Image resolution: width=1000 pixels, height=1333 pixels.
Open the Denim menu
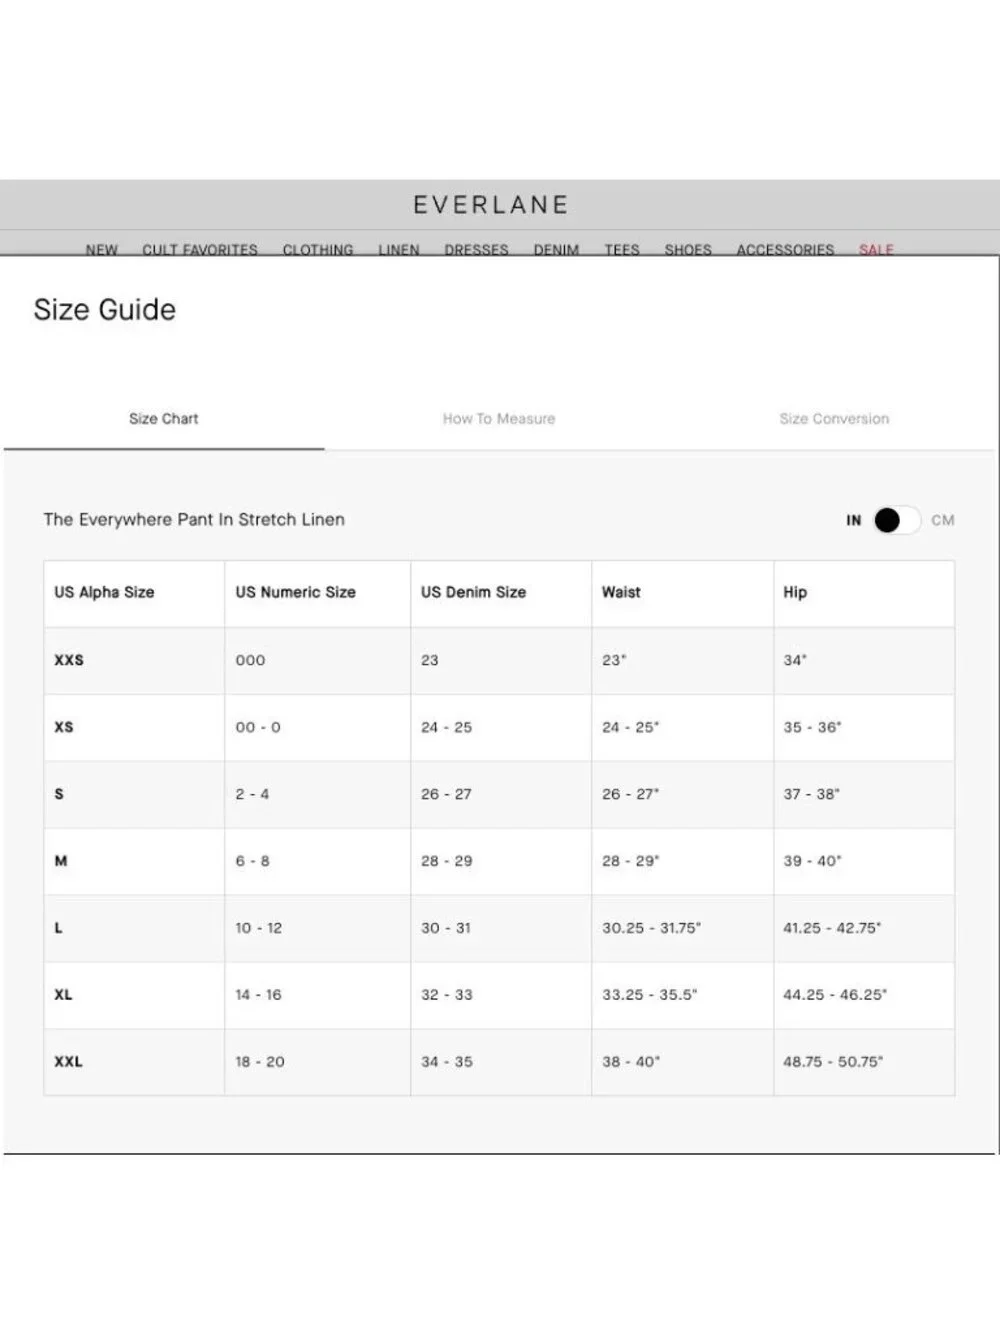pyautogui.click(x=556, y=249)
